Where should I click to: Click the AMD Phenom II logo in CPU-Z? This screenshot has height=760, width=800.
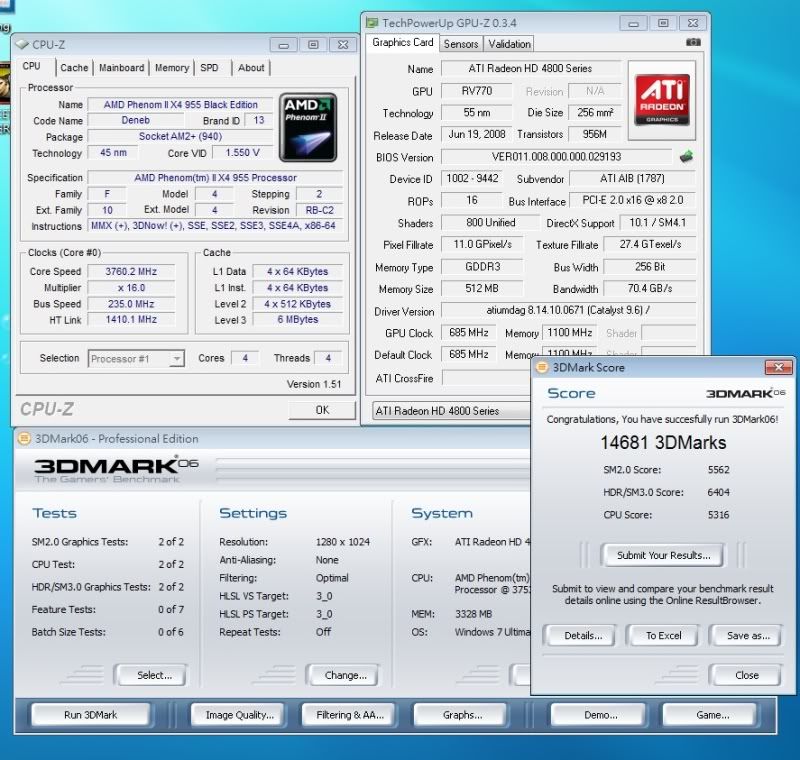pyautogui.click(x=308, y=128)
